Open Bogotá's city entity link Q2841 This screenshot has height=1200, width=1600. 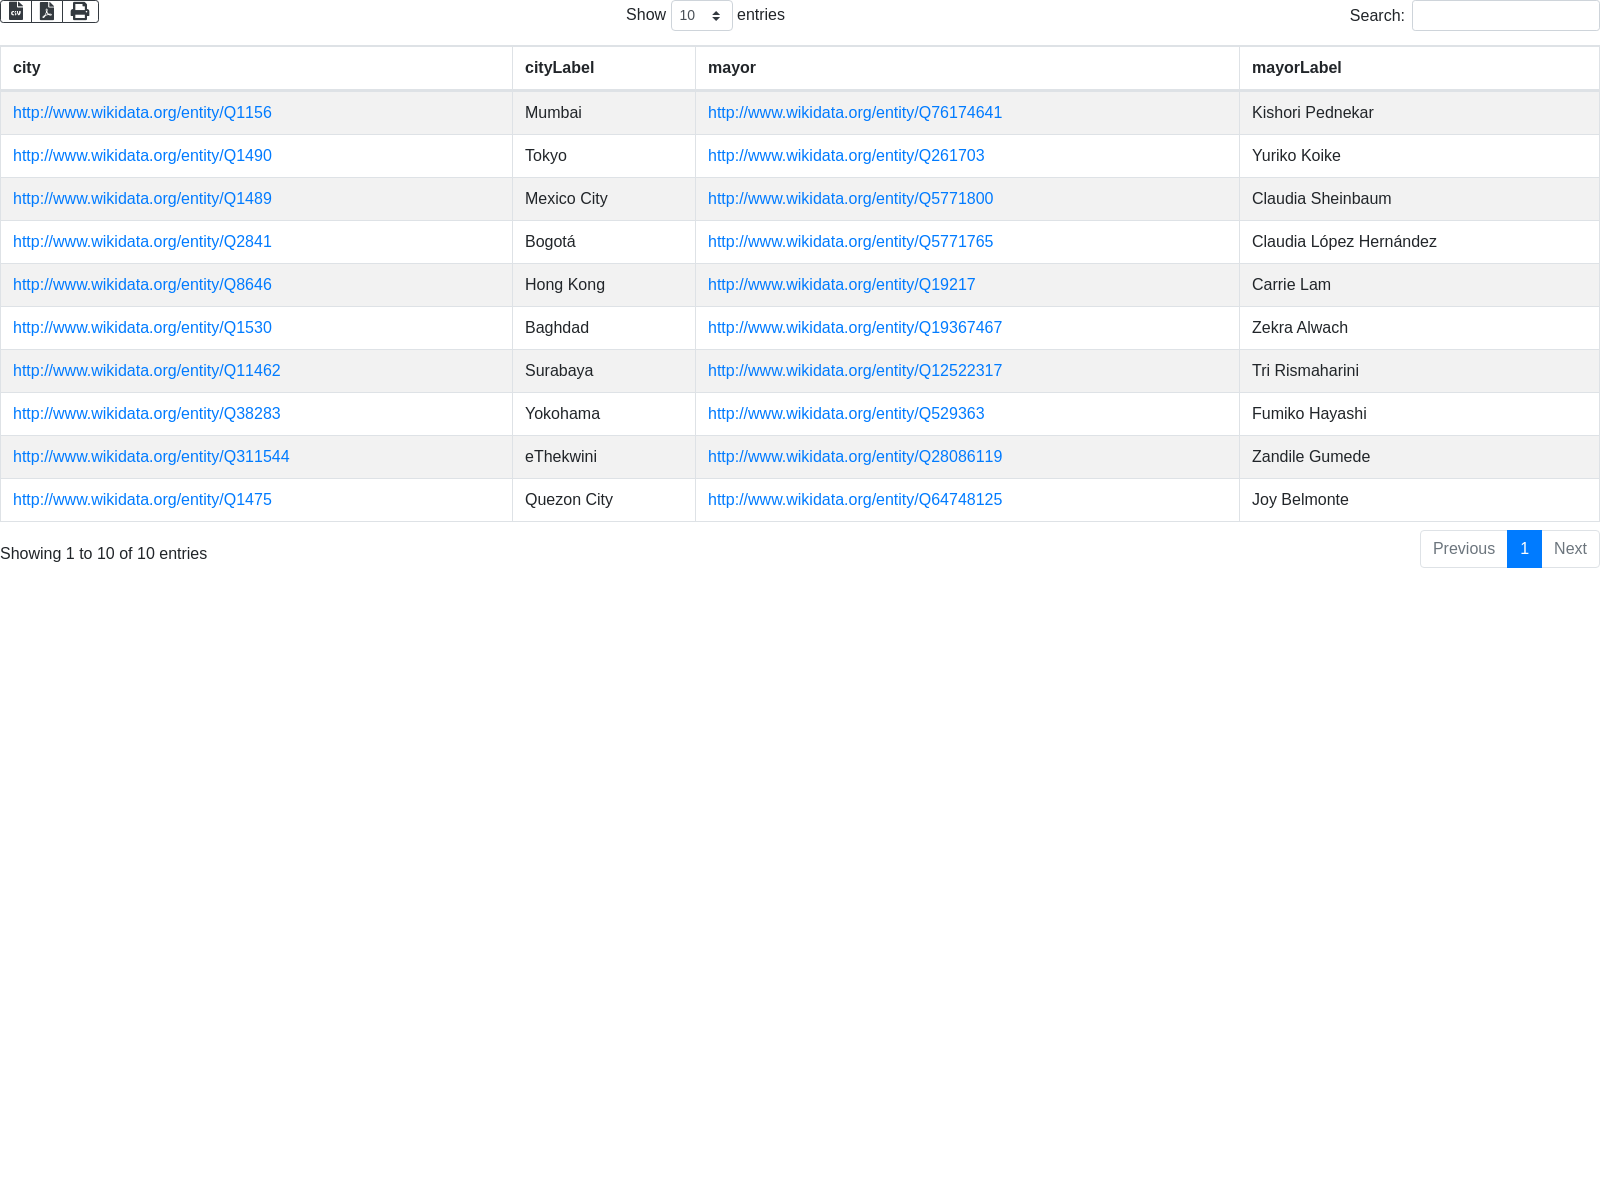click(x=142, y=242)
